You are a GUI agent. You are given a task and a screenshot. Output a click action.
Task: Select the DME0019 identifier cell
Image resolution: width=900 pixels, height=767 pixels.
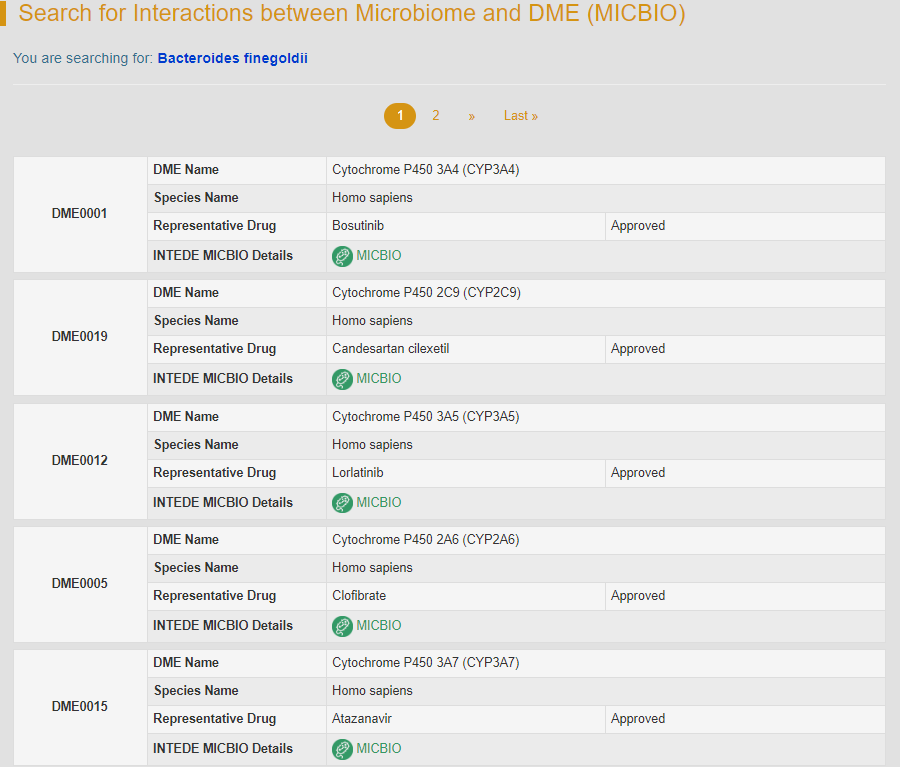(80, 337)
